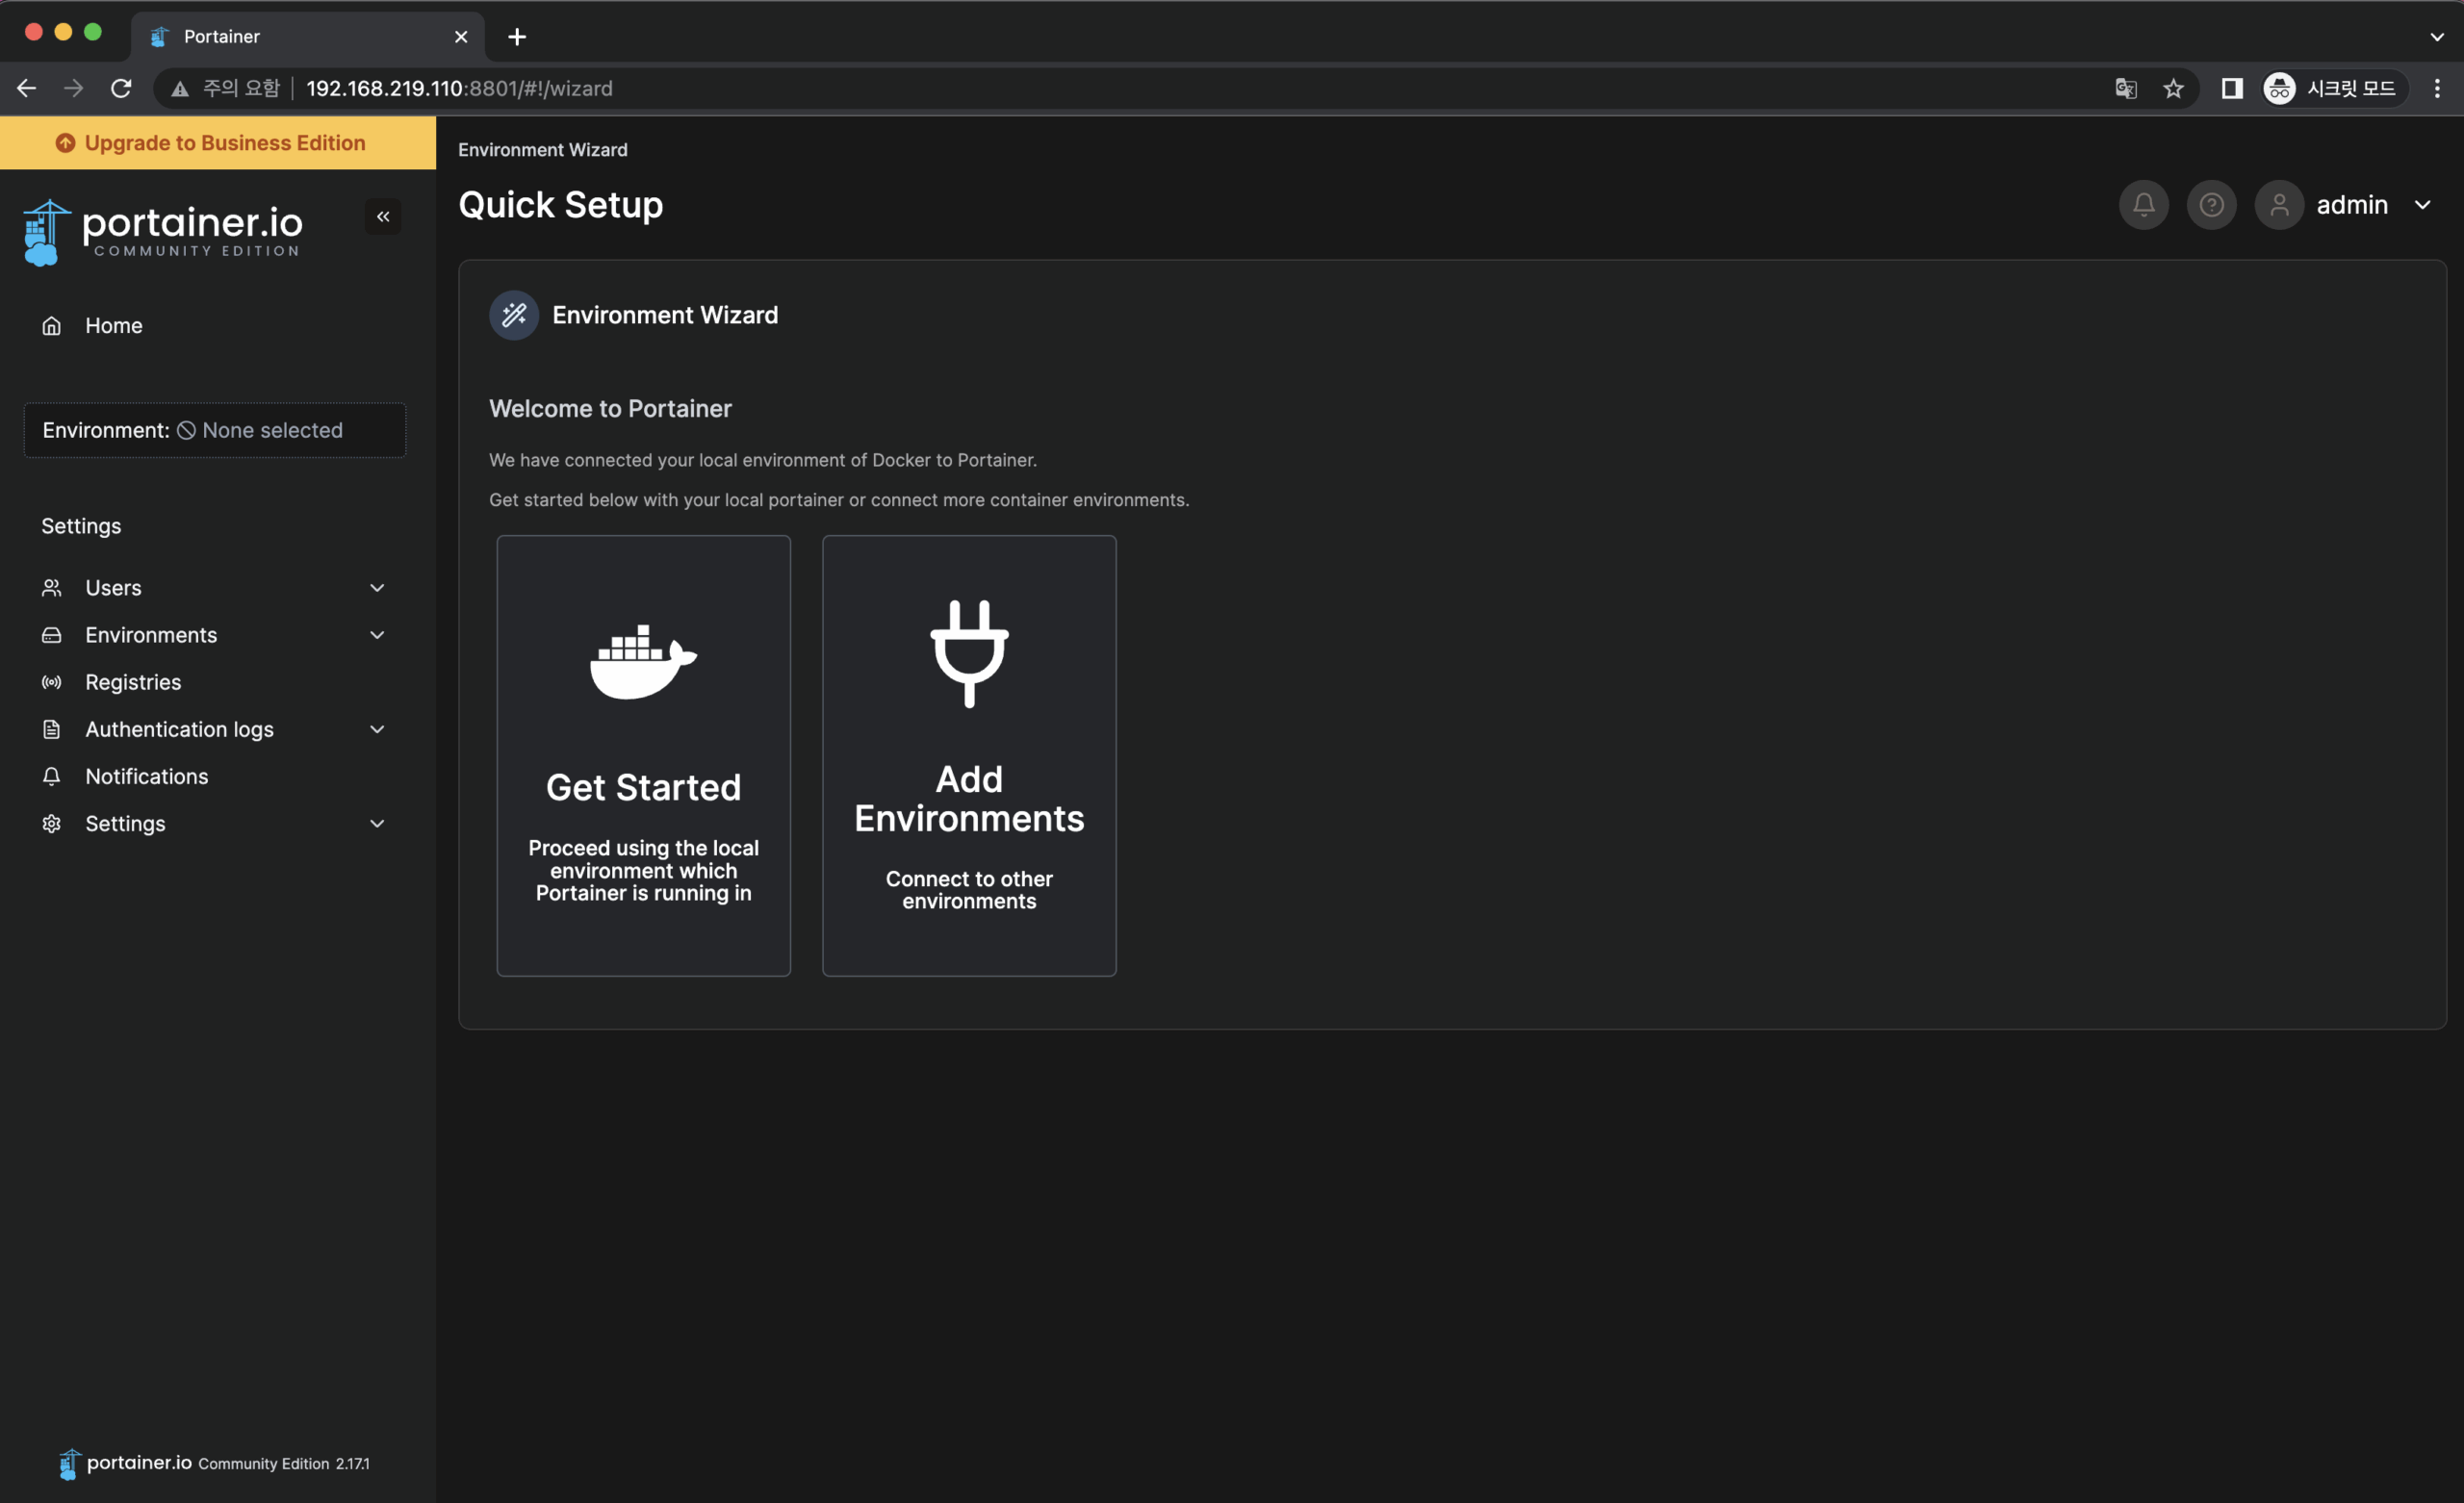Image resolution: width=2464 pixels, height=1503 pixels.
Task: Reload the page with refresh icon
Action: (121, 88)
